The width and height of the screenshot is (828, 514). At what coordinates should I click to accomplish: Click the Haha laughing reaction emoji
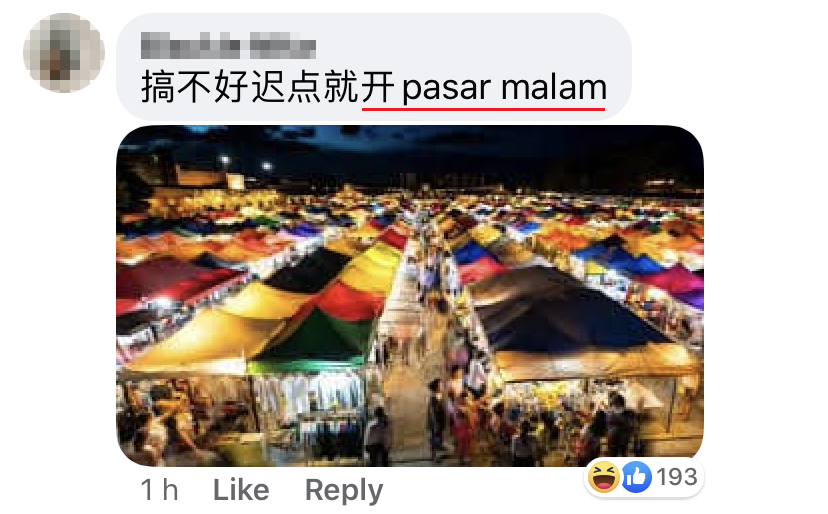coord(604,477)
